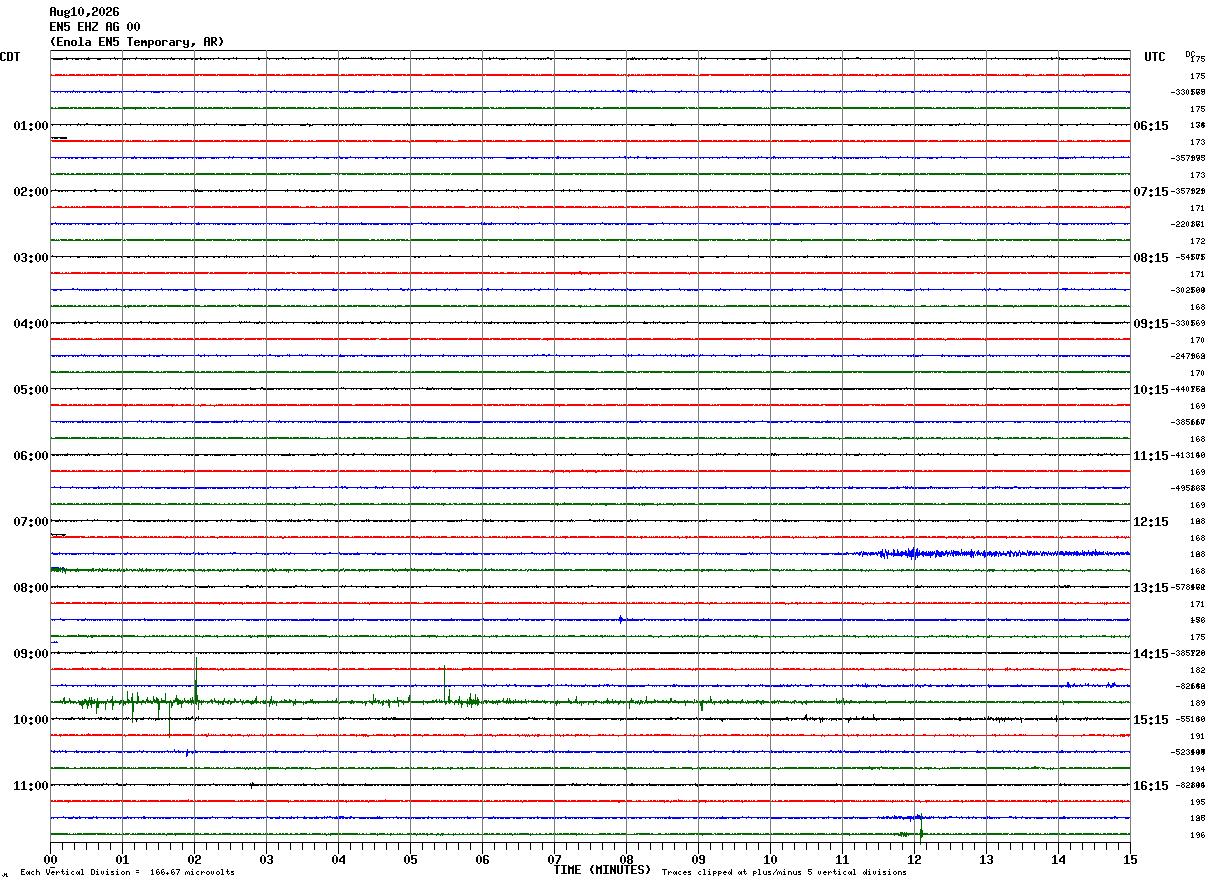Select the 07:00 CDT row label
Image resolution: width=1210 pixels, height=886 pixels.
(x=31, y=522)
